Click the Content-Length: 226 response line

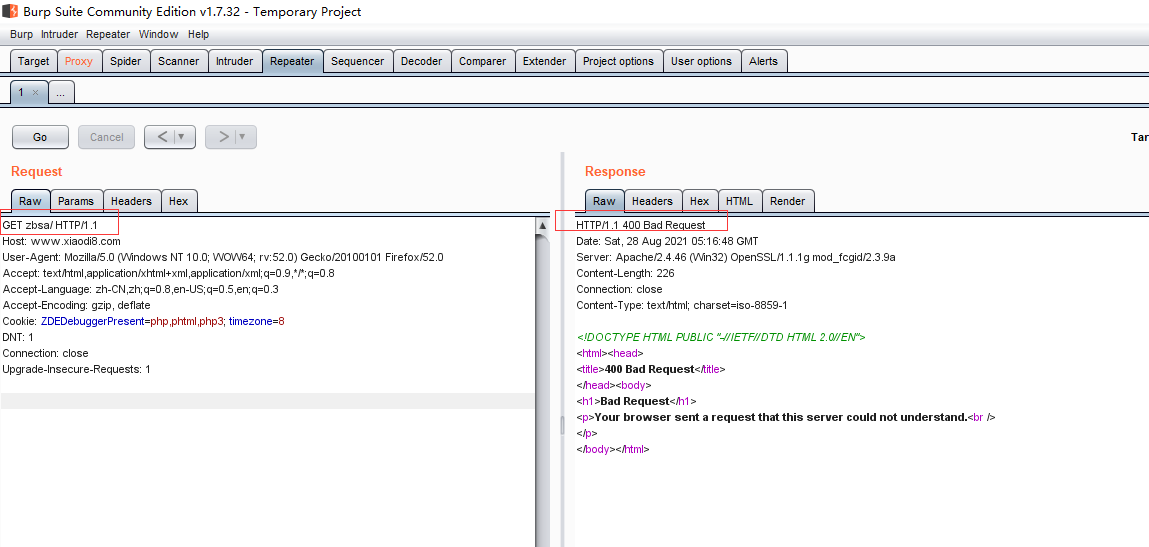(625, 274)
